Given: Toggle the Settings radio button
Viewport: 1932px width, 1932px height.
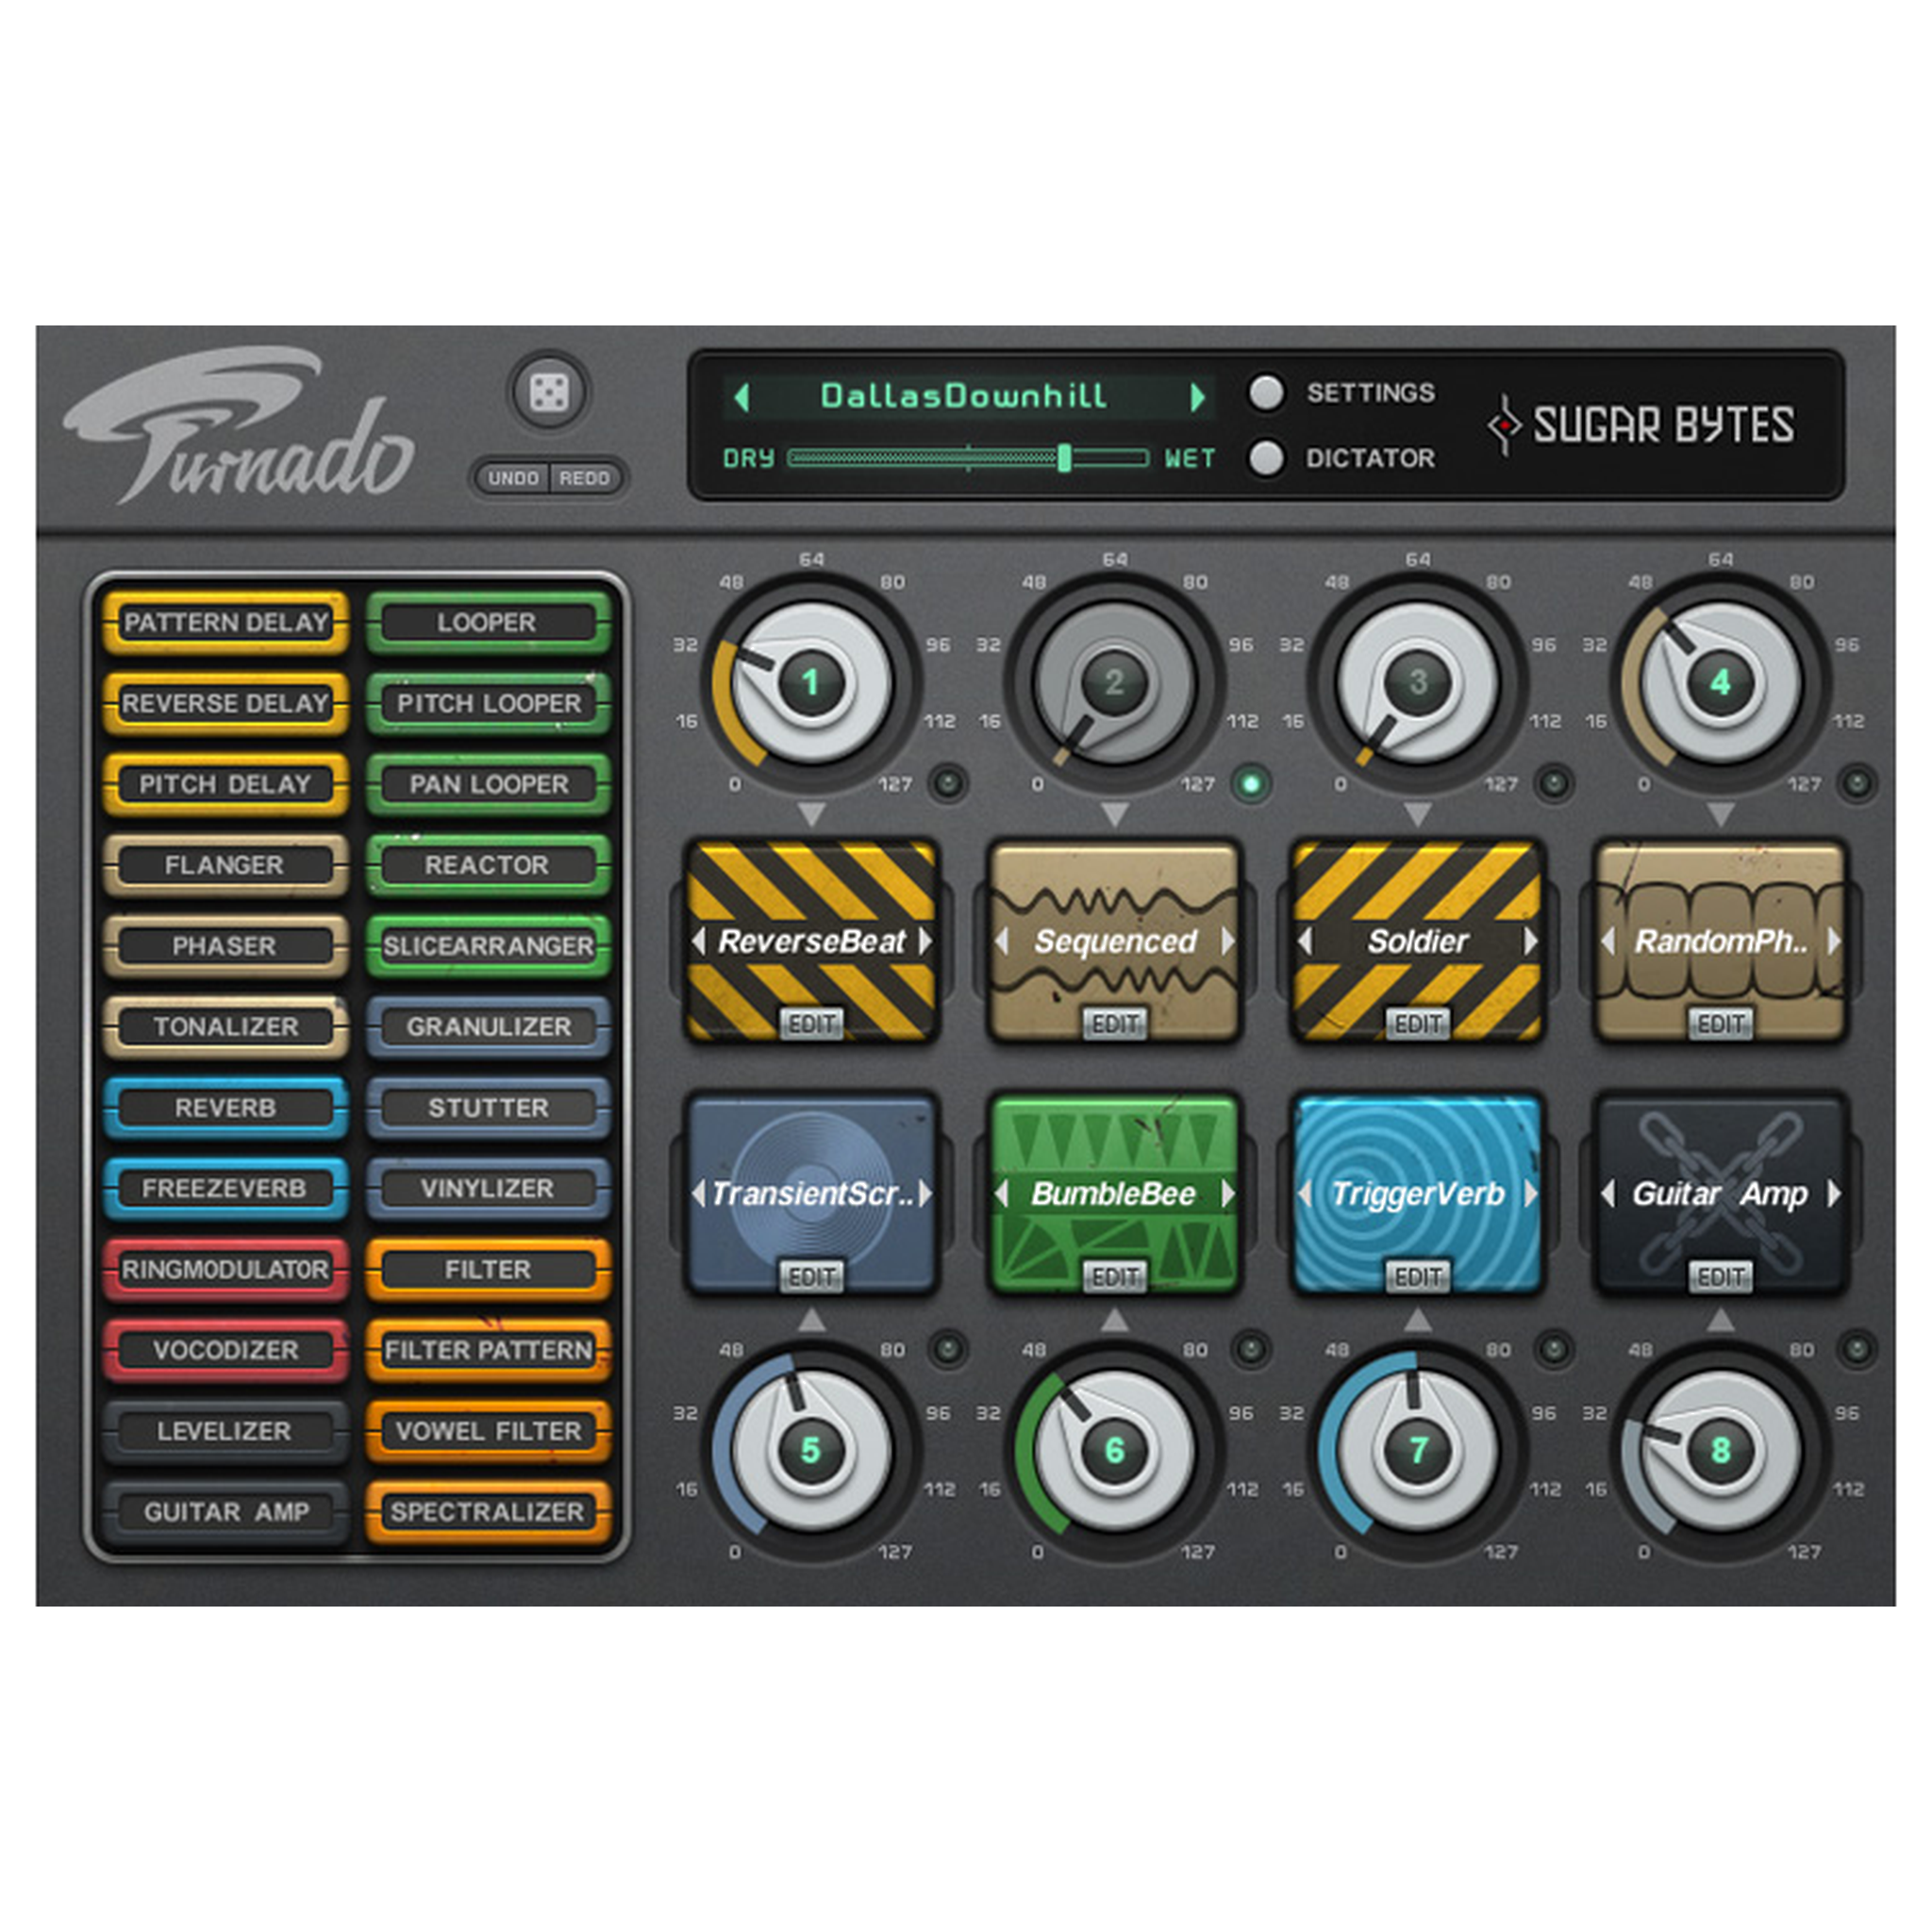Looking at the screenshot, I should click(x=1266, y=393).
